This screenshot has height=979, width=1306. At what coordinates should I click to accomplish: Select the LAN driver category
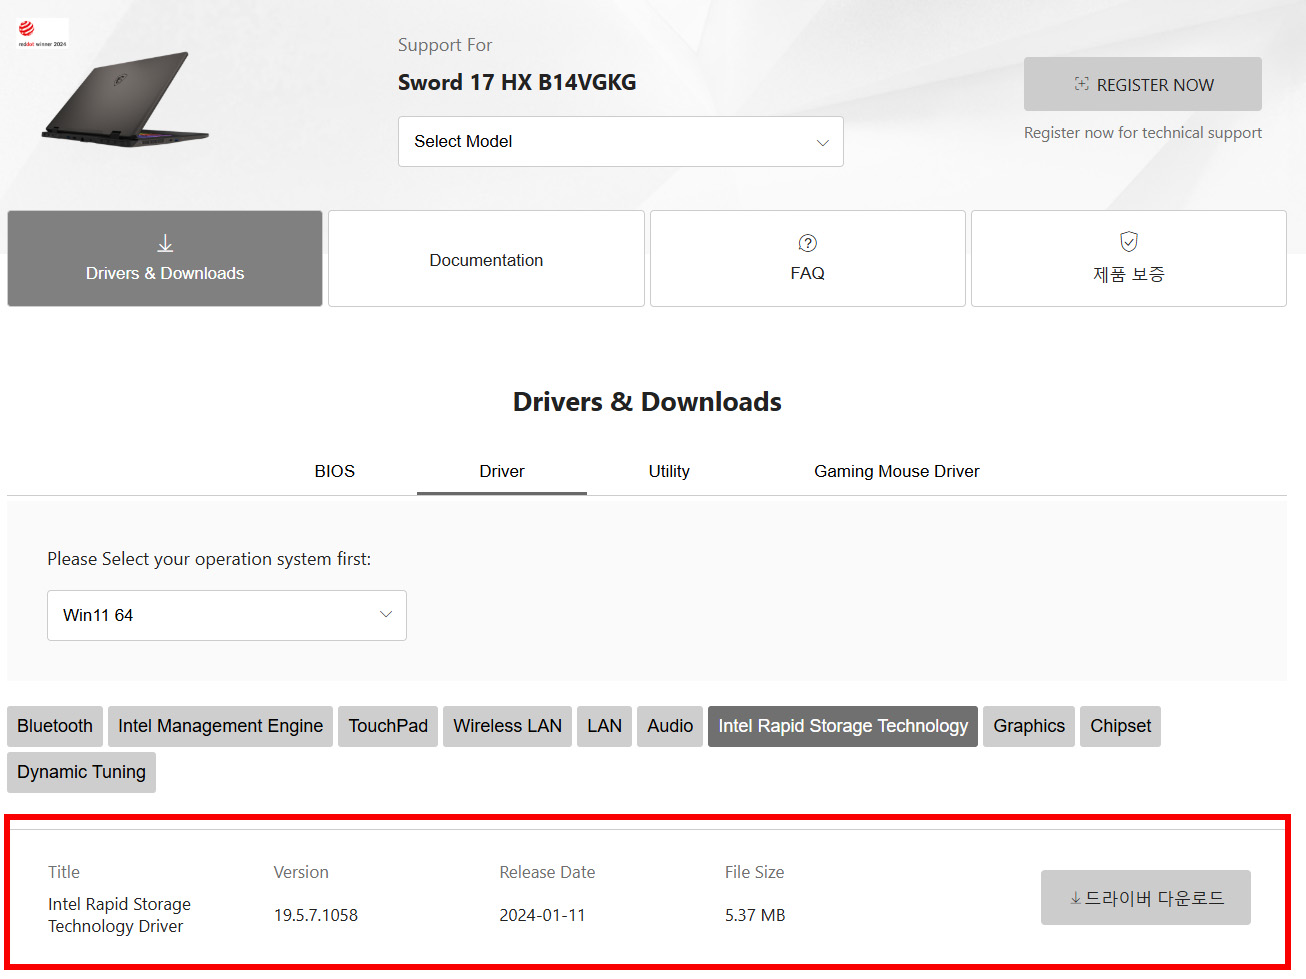[604, 726]
